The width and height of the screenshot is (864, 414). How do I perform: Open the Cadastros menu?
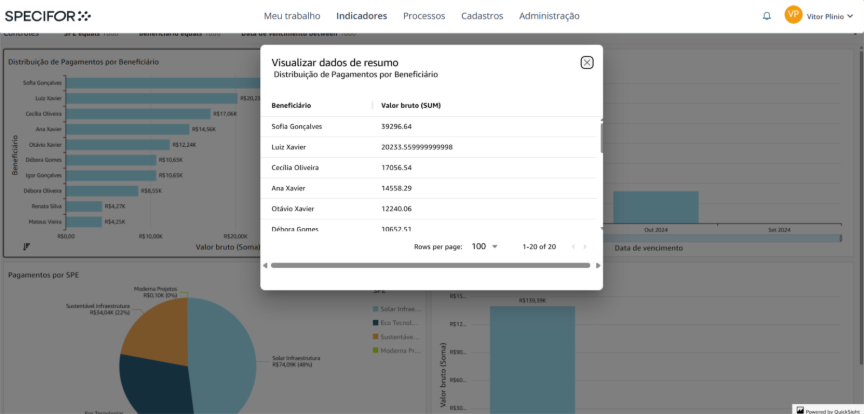point(482,16)
